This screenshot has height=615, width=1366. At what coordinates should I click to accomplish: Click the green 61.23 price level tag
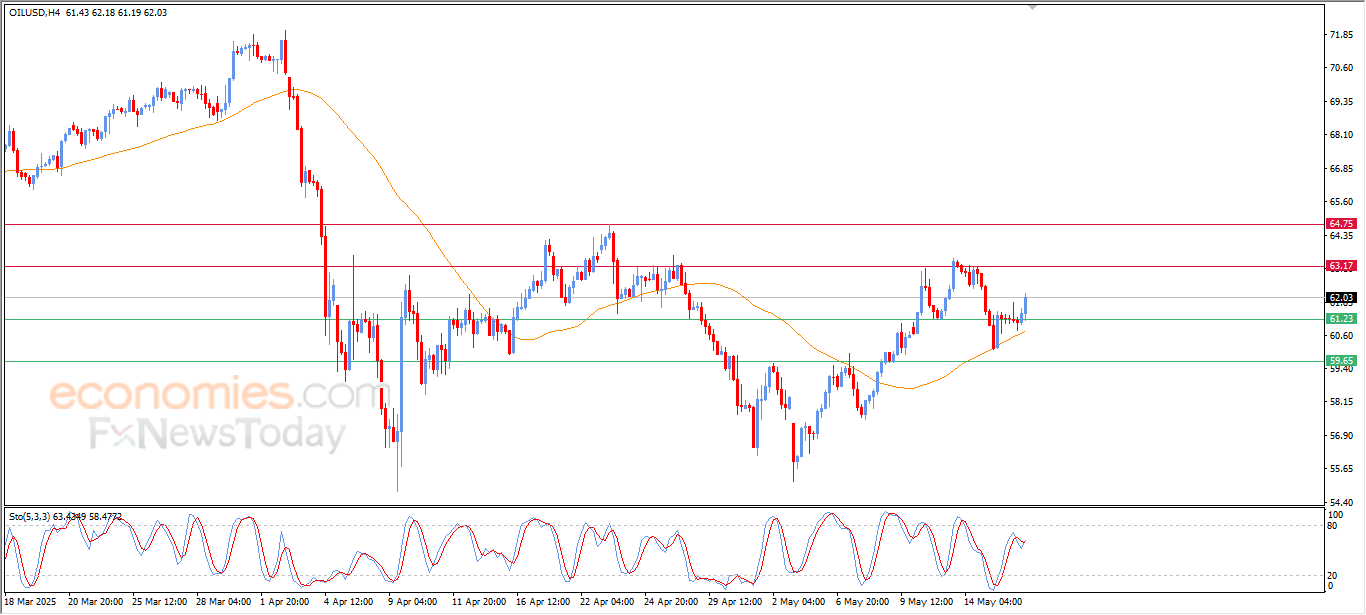(x=1341, y=318)
